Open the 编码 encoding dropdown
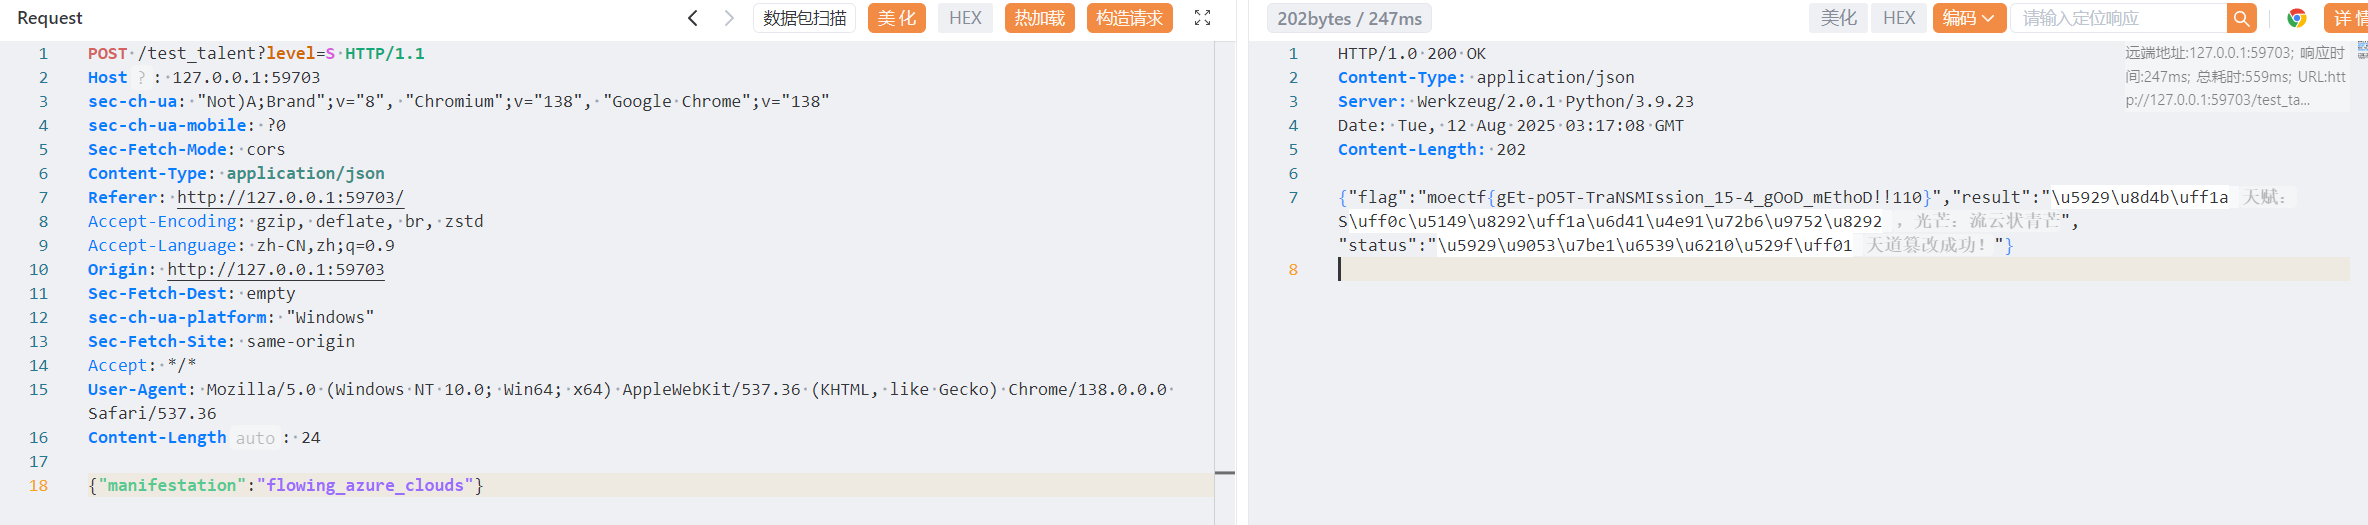2368x525 pixels. (1968, 18)
